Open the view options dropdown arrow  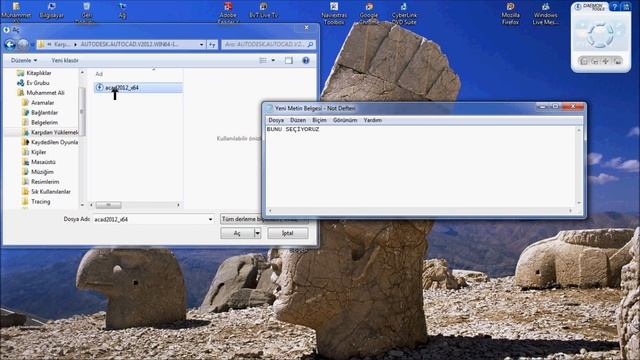click(x=273, y=60)
